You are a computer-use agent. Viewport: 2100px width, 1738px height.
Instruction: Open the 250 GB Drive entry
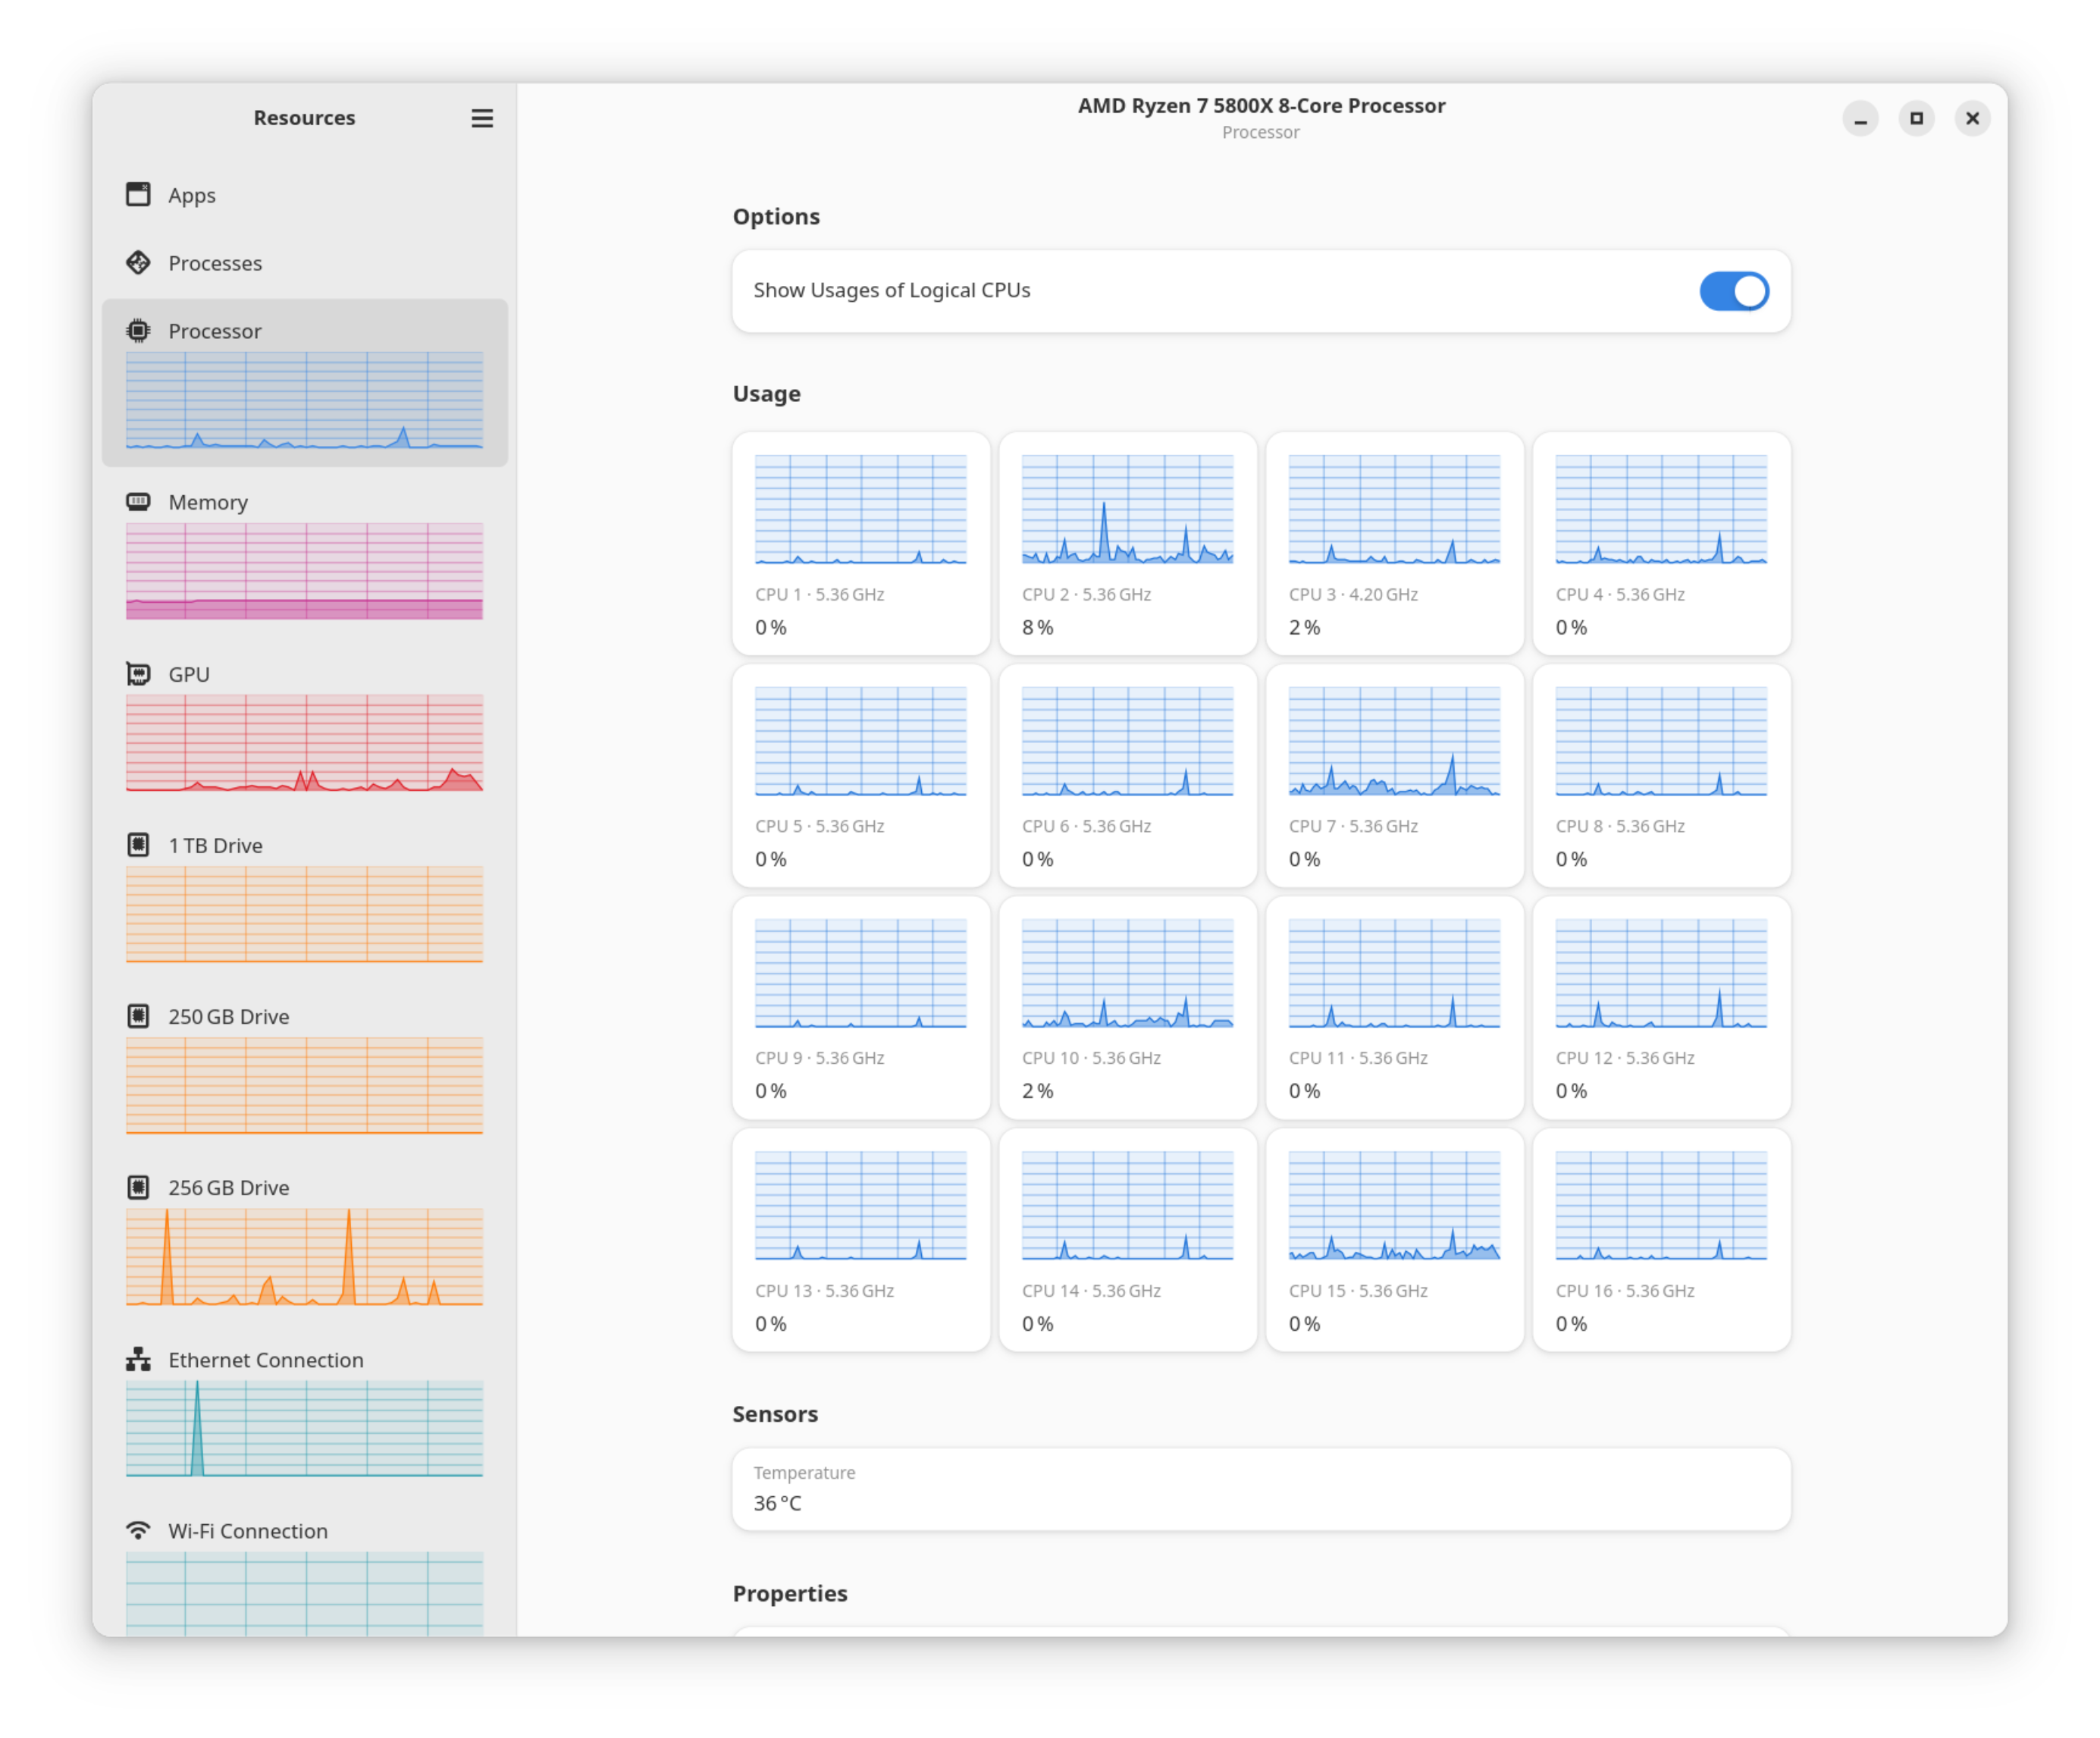tap(304, 1069)
